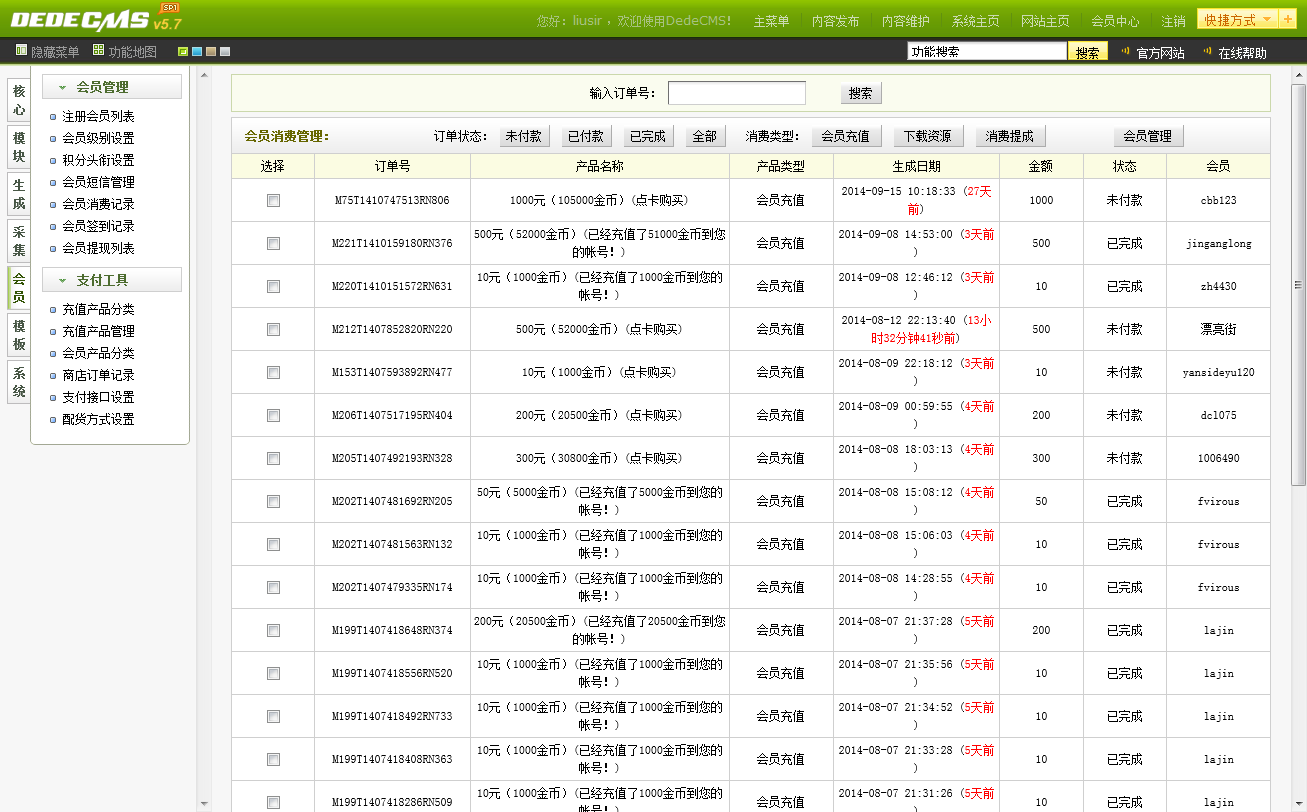Click the 隐藏菜单 (hide menu) icon
The width and height of the screenshot is (1307, 812).
[21, 50]
